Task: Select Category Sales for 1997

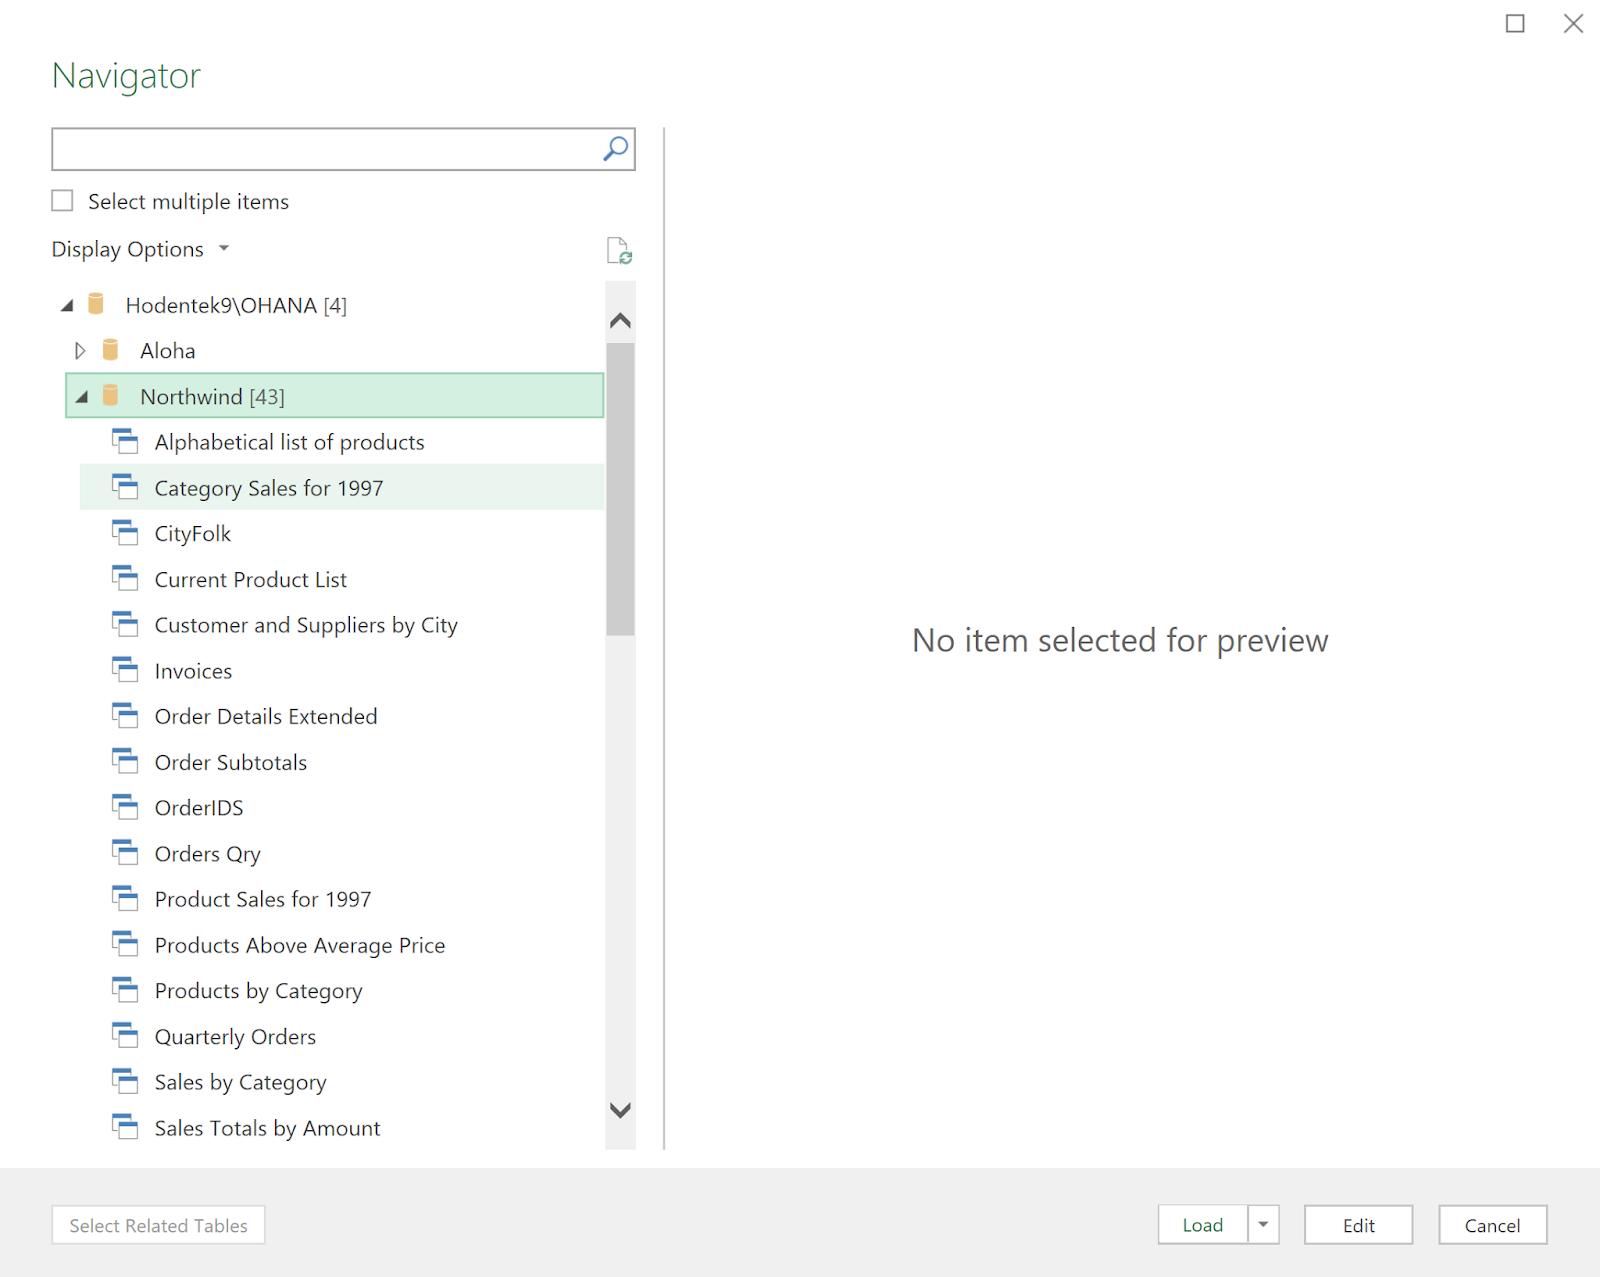Action: [268, 488]
